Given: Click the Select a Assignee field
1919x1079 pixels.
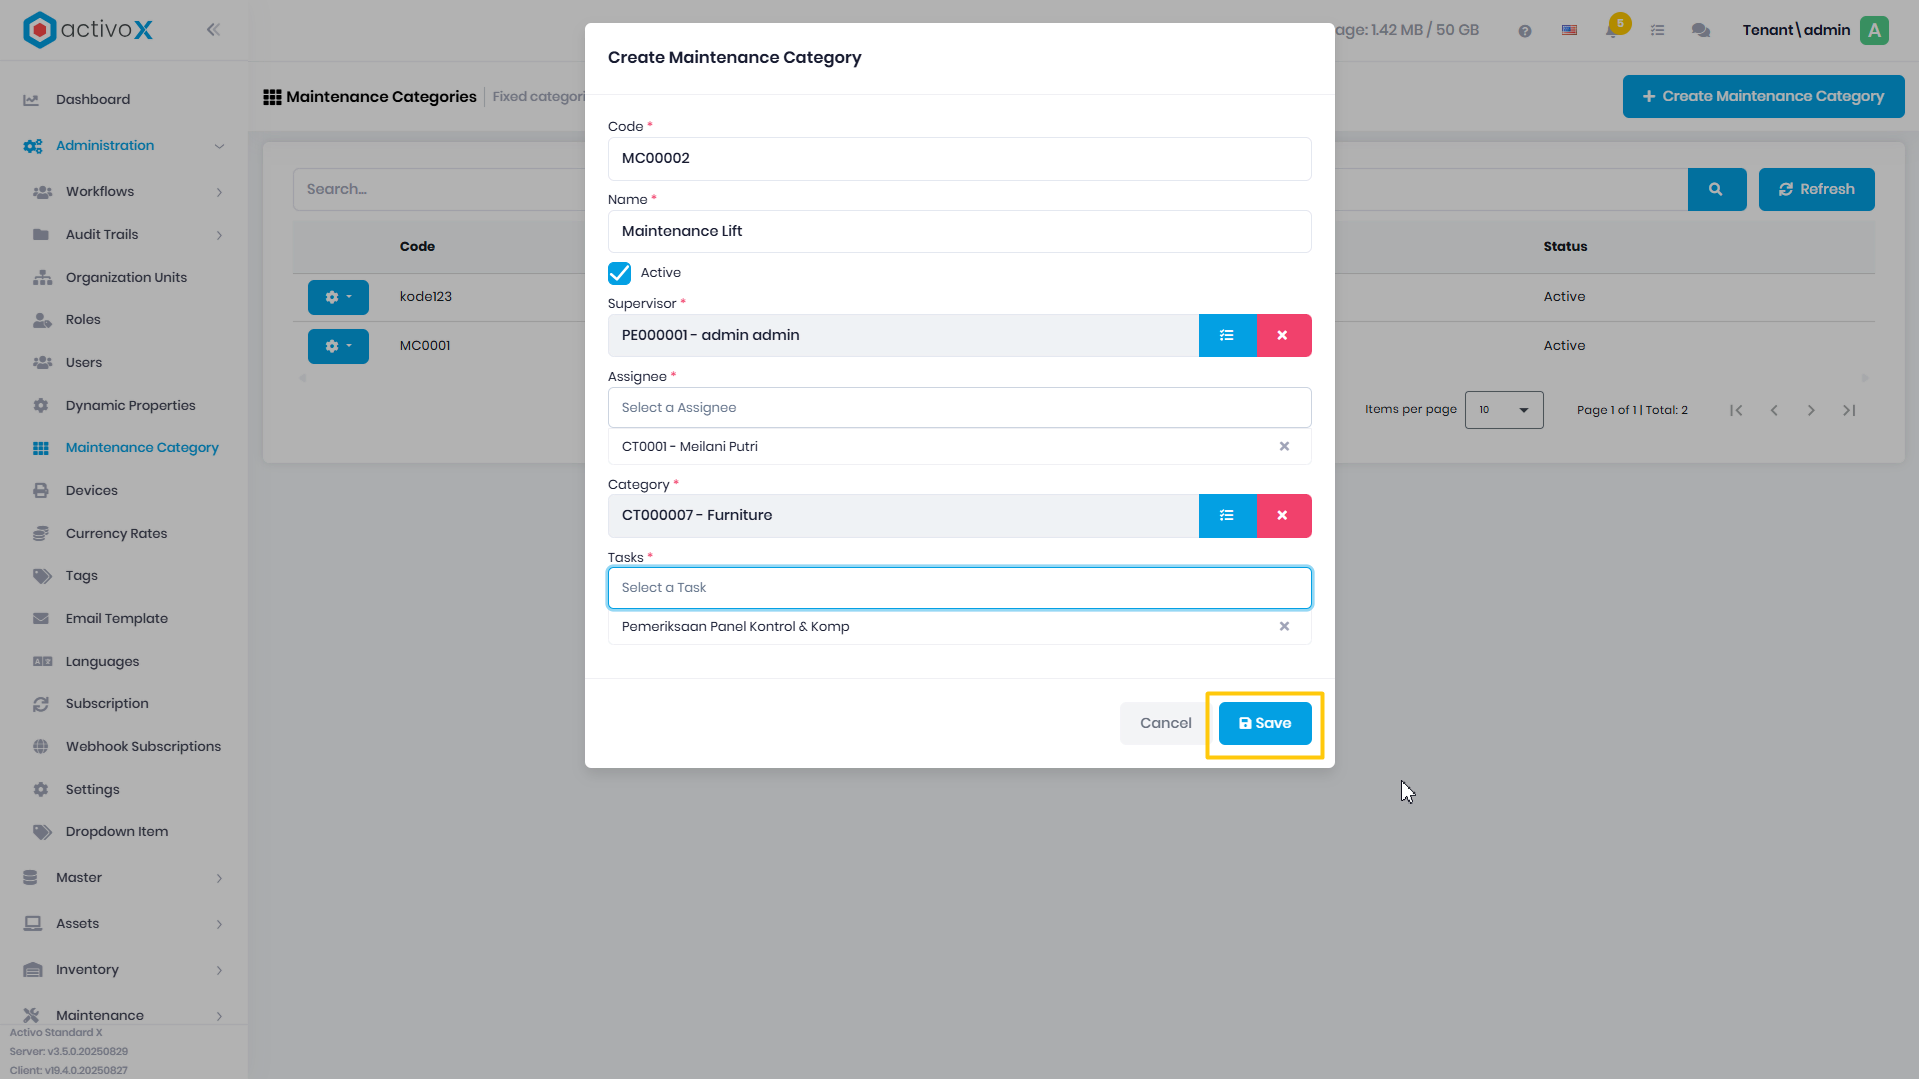Looking at the screenshot, I should pyautogui.click(x=959, y=408).
